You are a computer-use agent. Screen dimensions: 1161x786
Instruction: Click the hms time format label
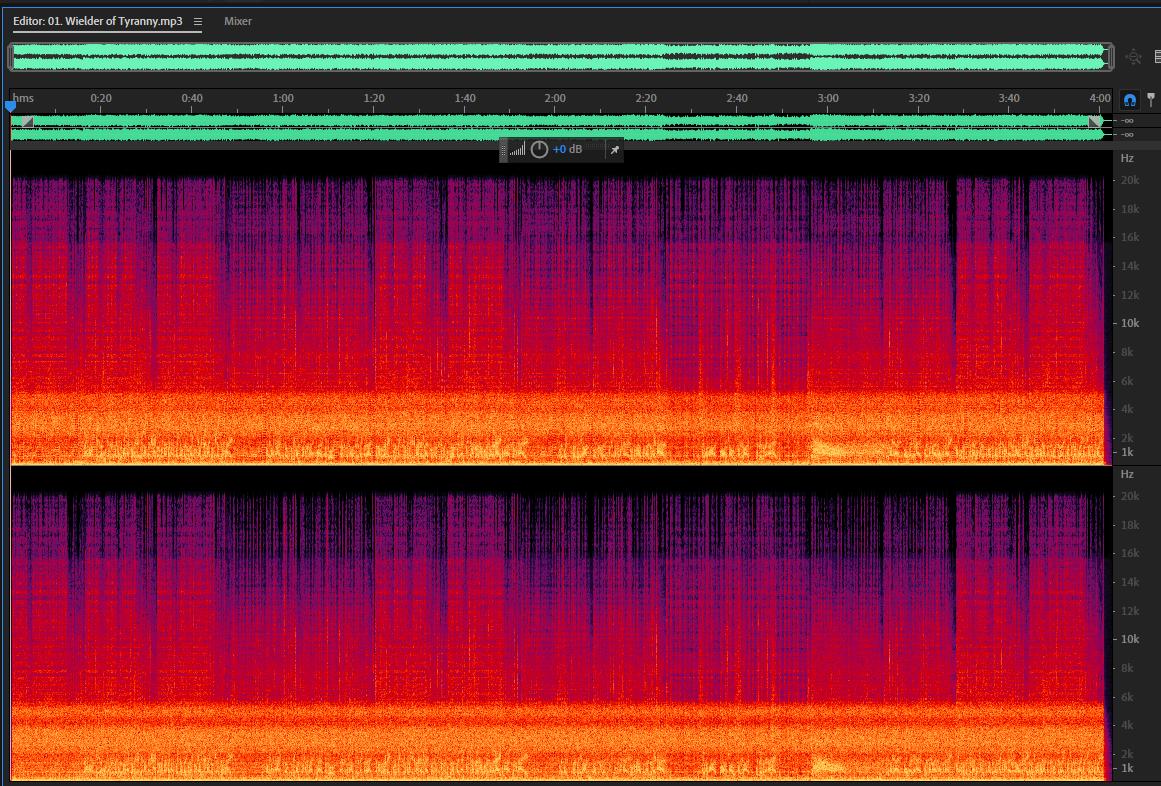[x=23, y=98]
